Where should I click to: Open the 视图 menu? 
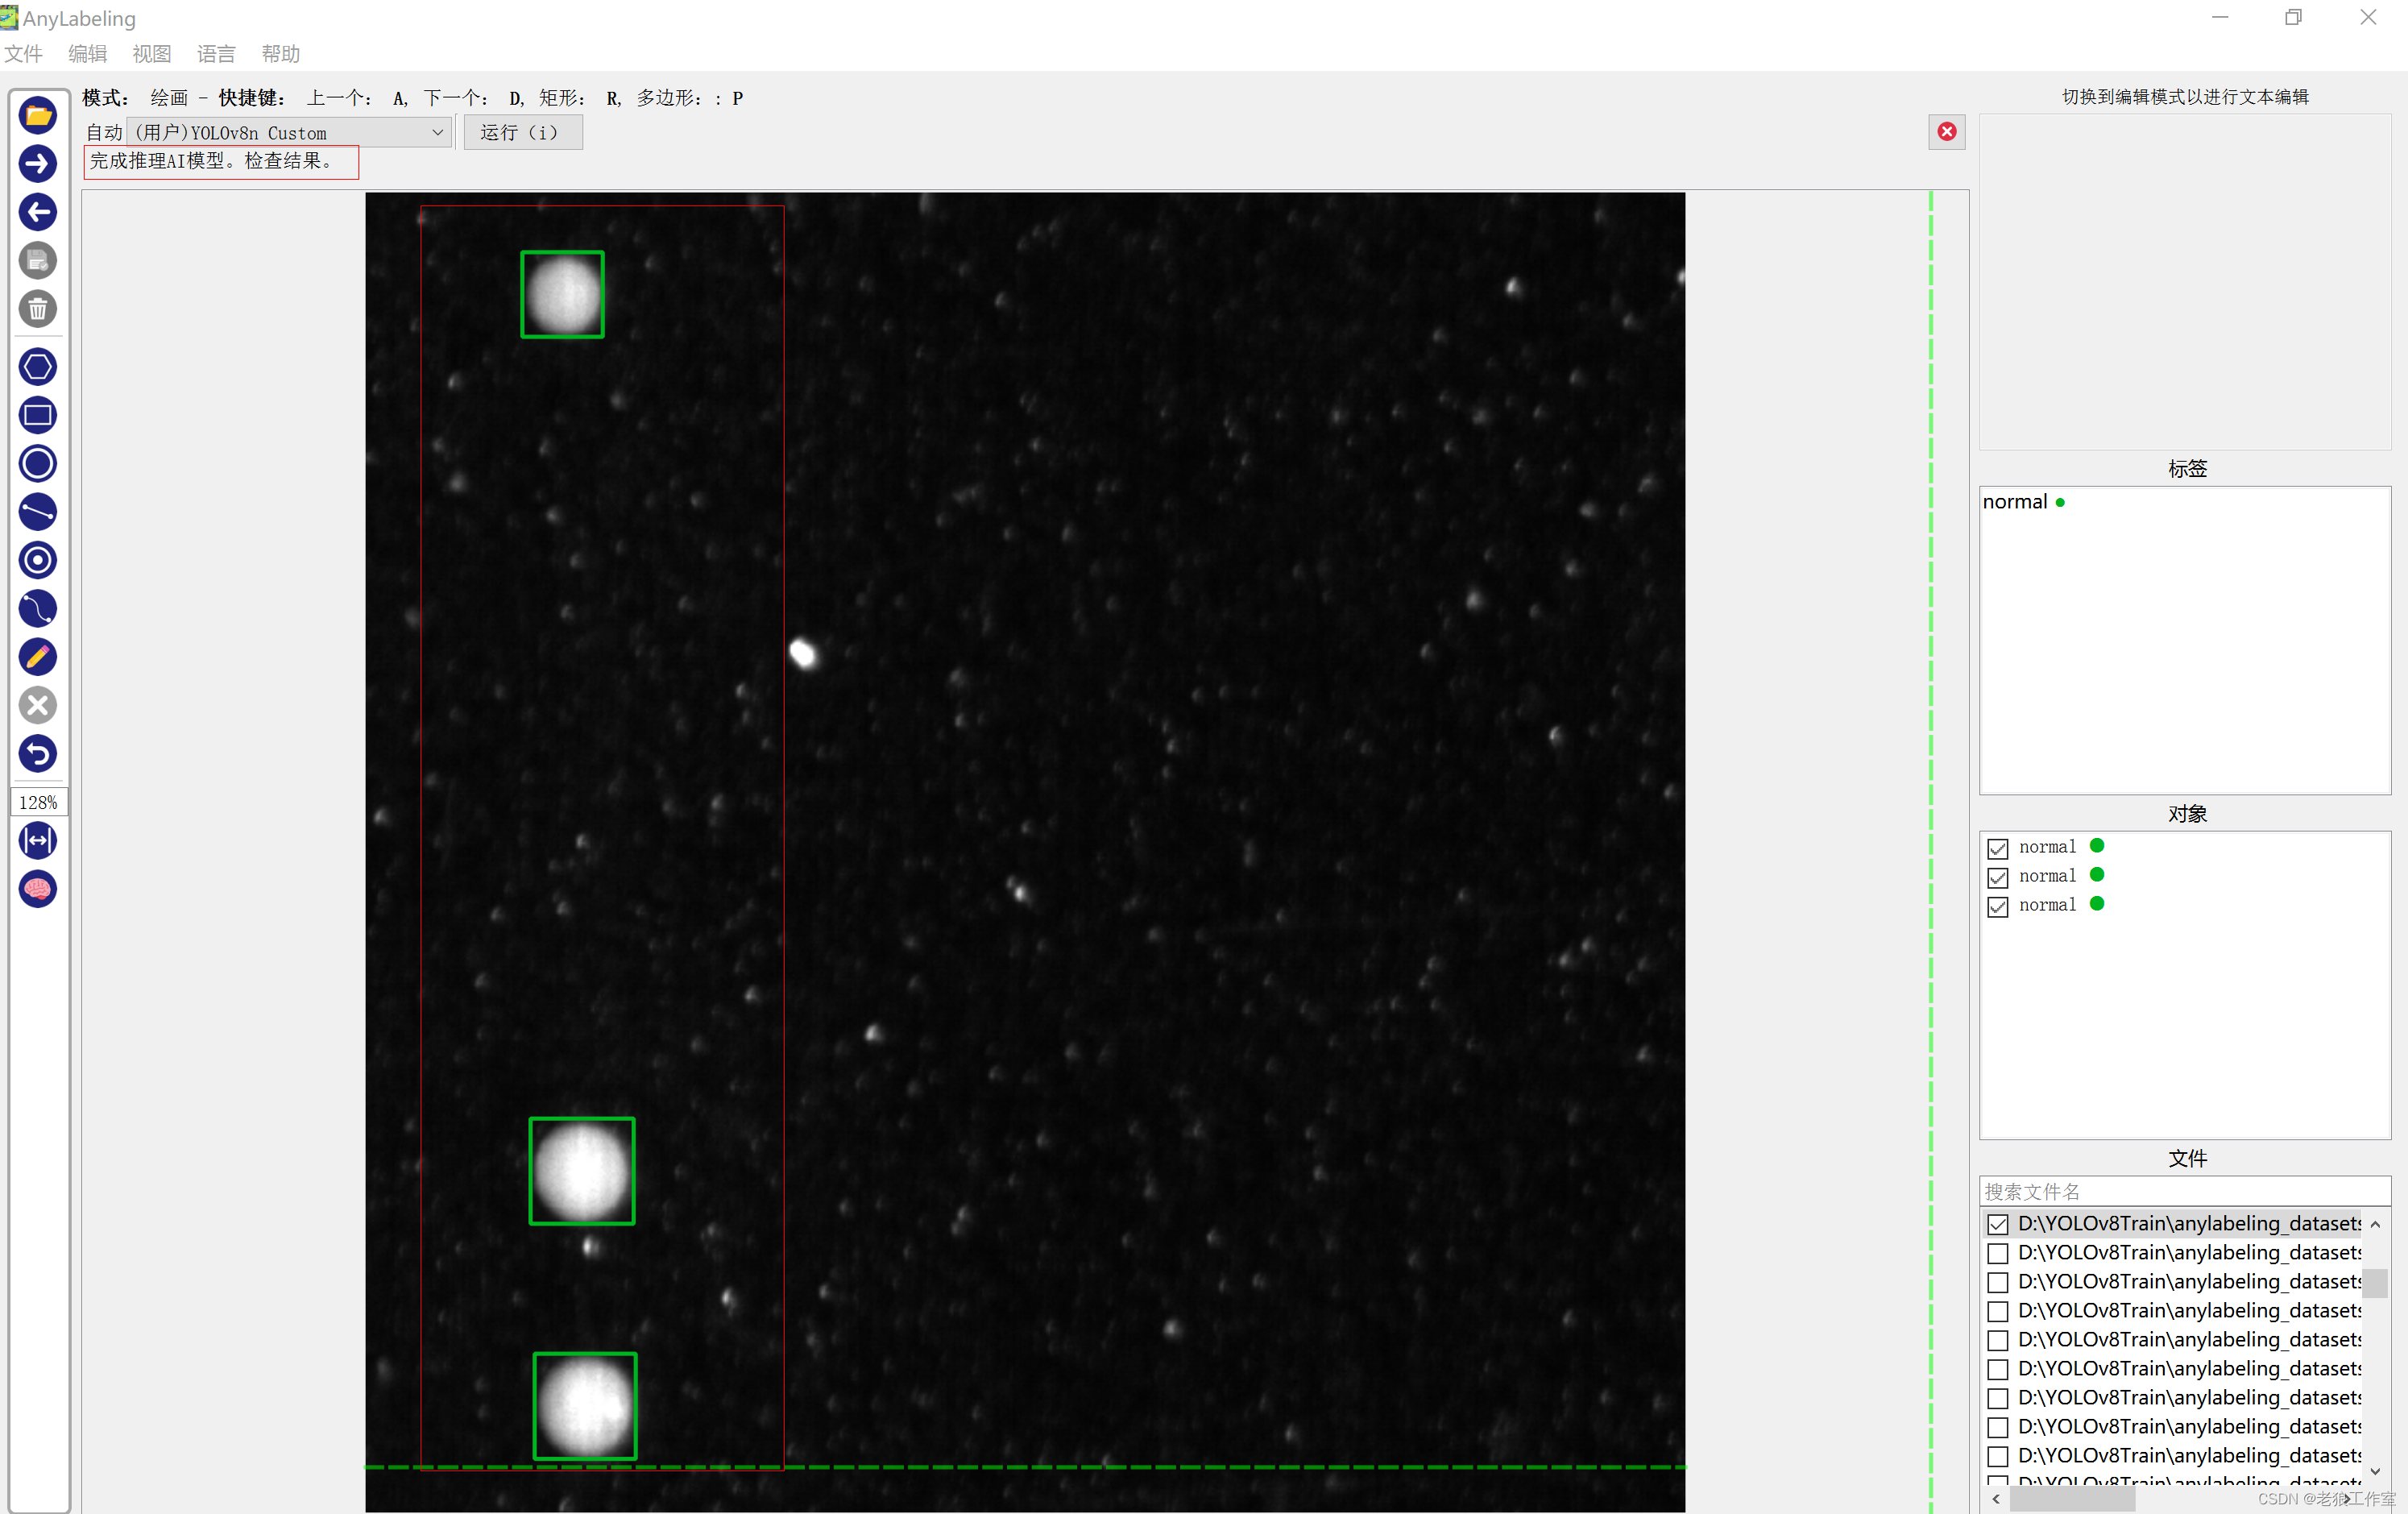click(152, 54)
